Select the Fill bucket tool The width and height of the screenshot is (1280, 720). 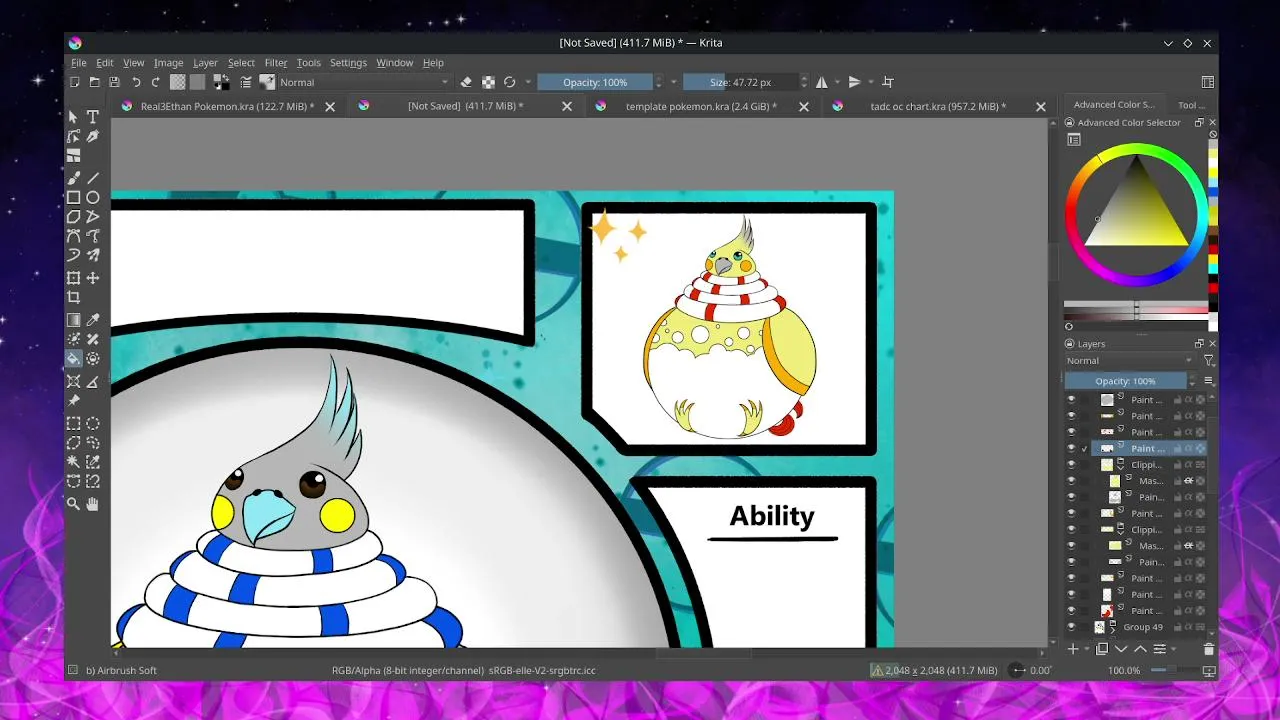pyautogui.click(x=73, y=359)
